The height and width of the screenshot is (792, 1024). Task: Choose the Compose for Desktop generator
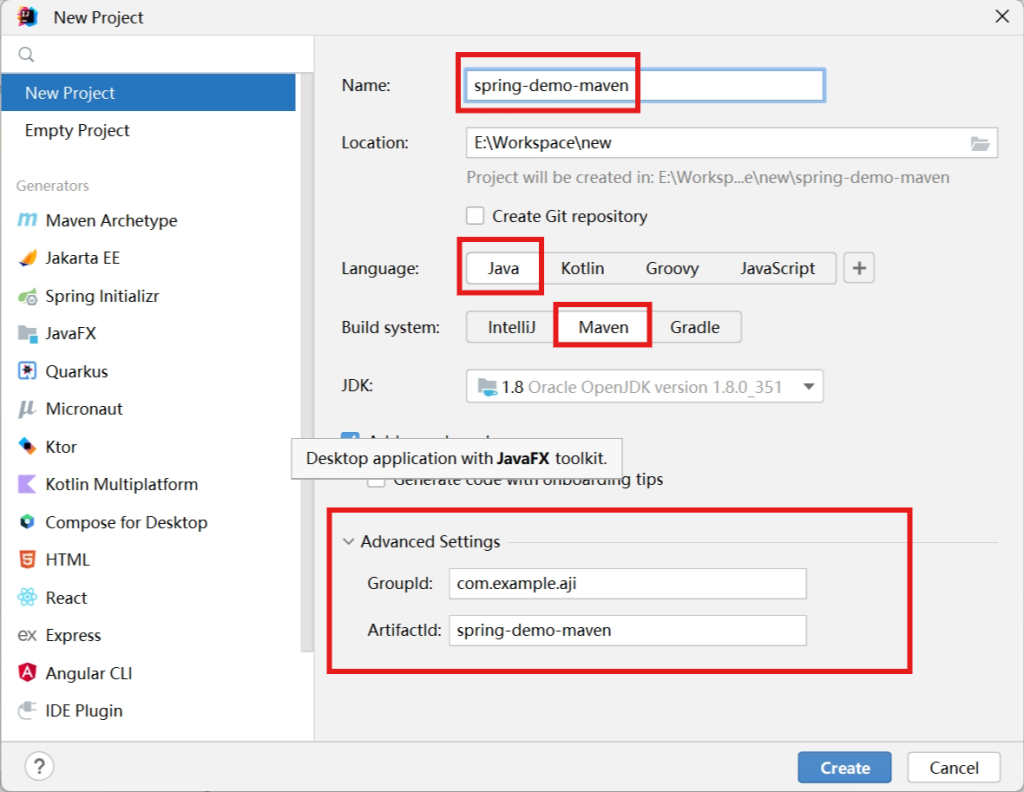point(148,522)
